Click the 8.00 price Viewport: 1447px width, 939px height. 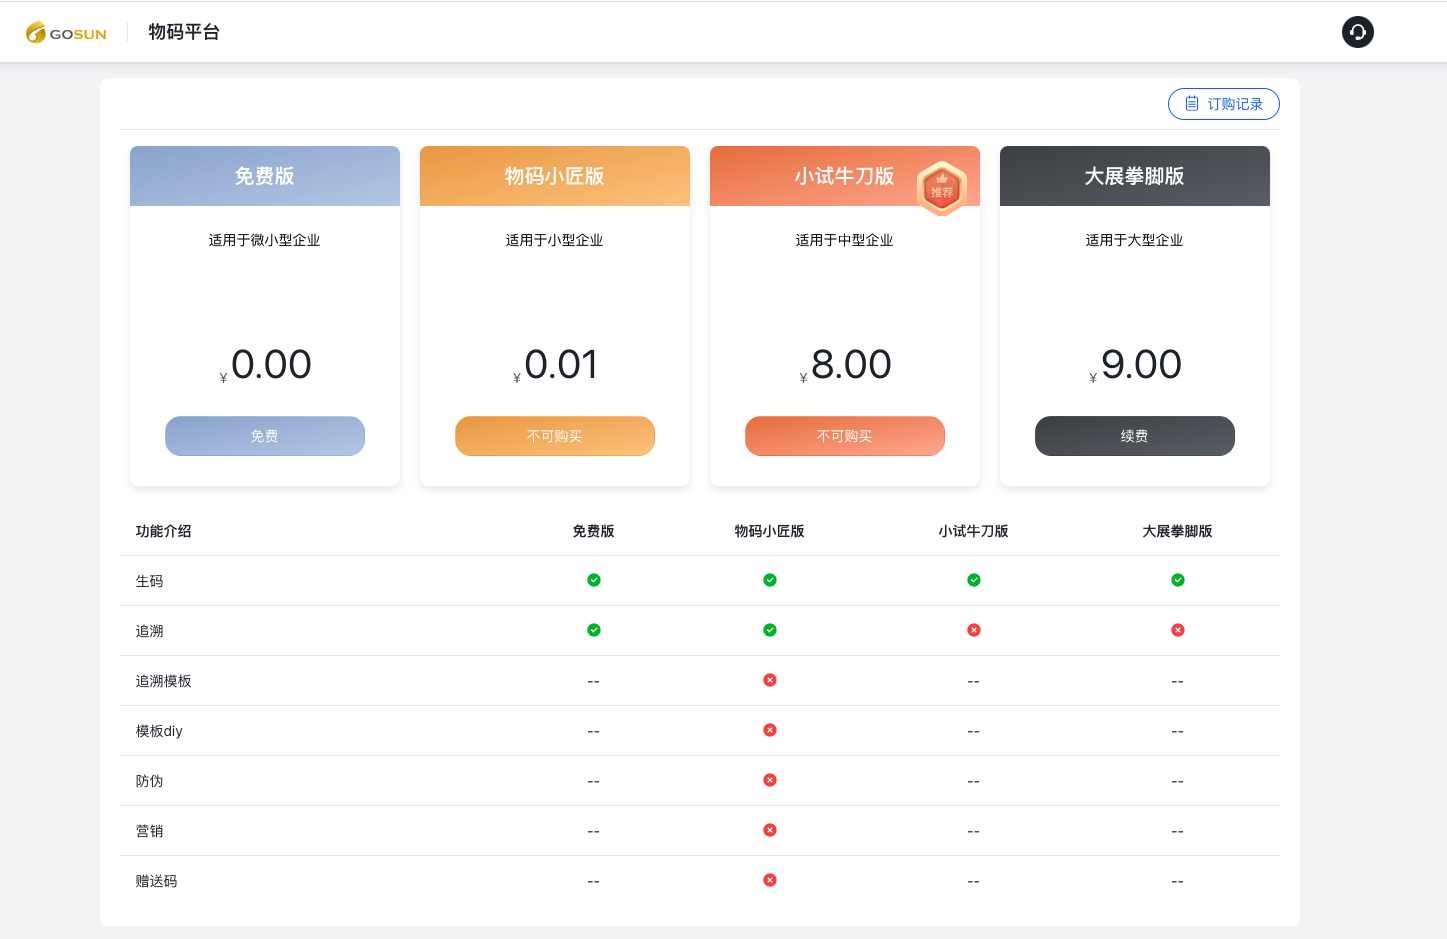click(x=851, y=365)
